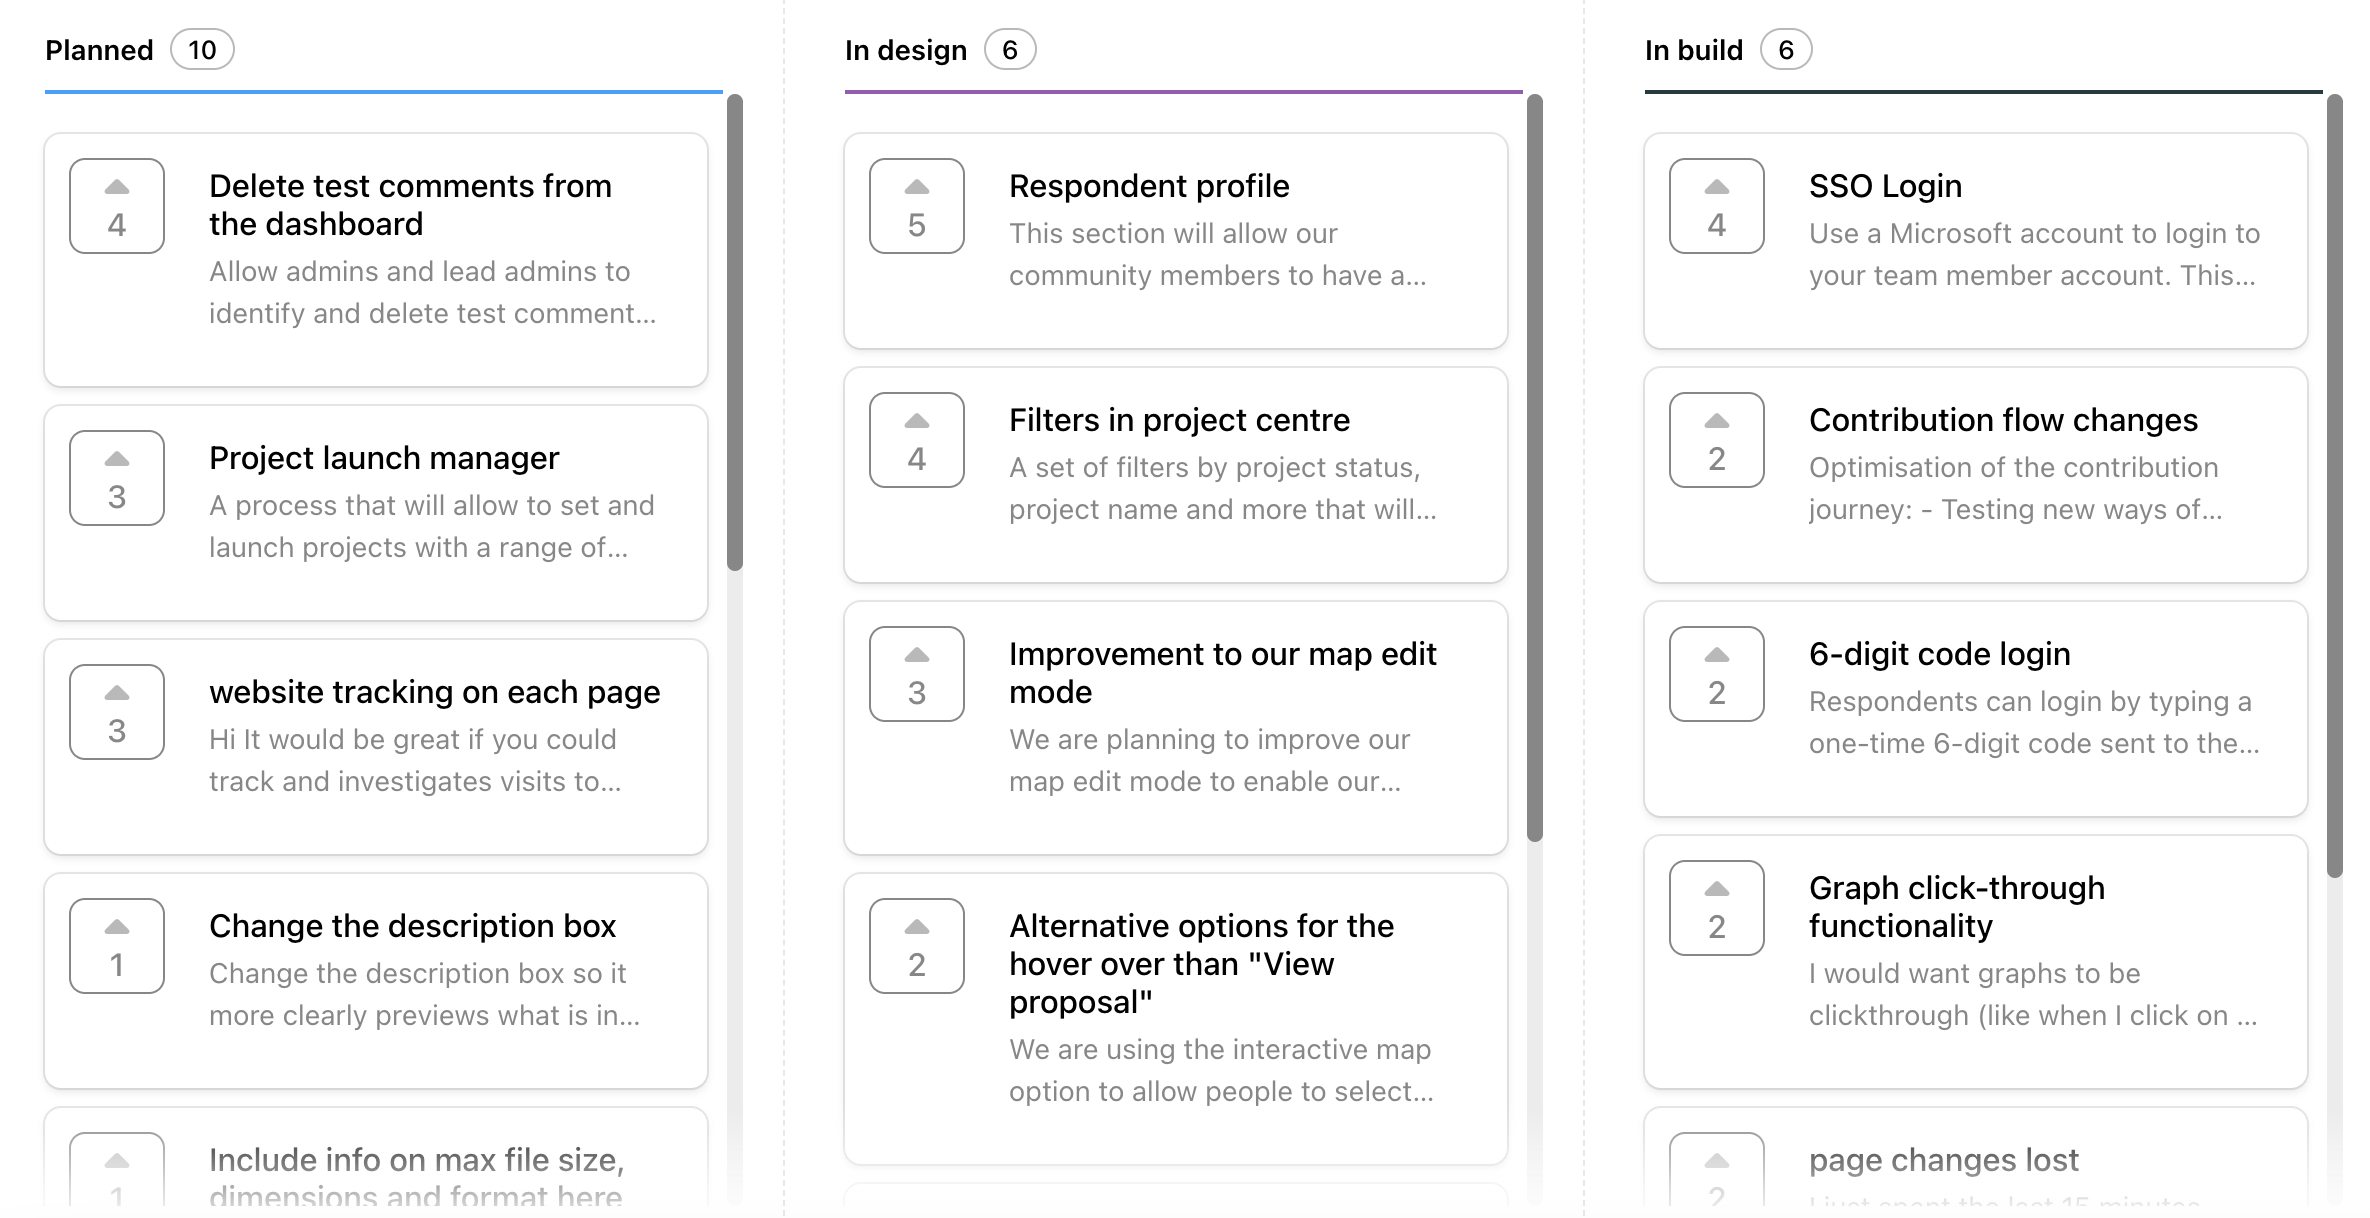Upvote 'Contribution flow changes'
Viewport: 2370px width, 1218px height.
(x=1717, y=440)
